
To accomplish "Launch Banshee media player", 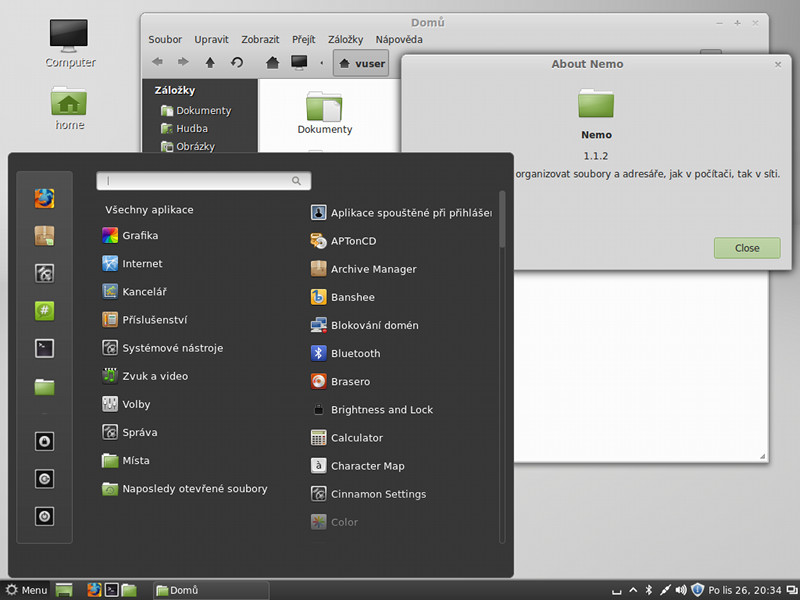I will [343, 297].
